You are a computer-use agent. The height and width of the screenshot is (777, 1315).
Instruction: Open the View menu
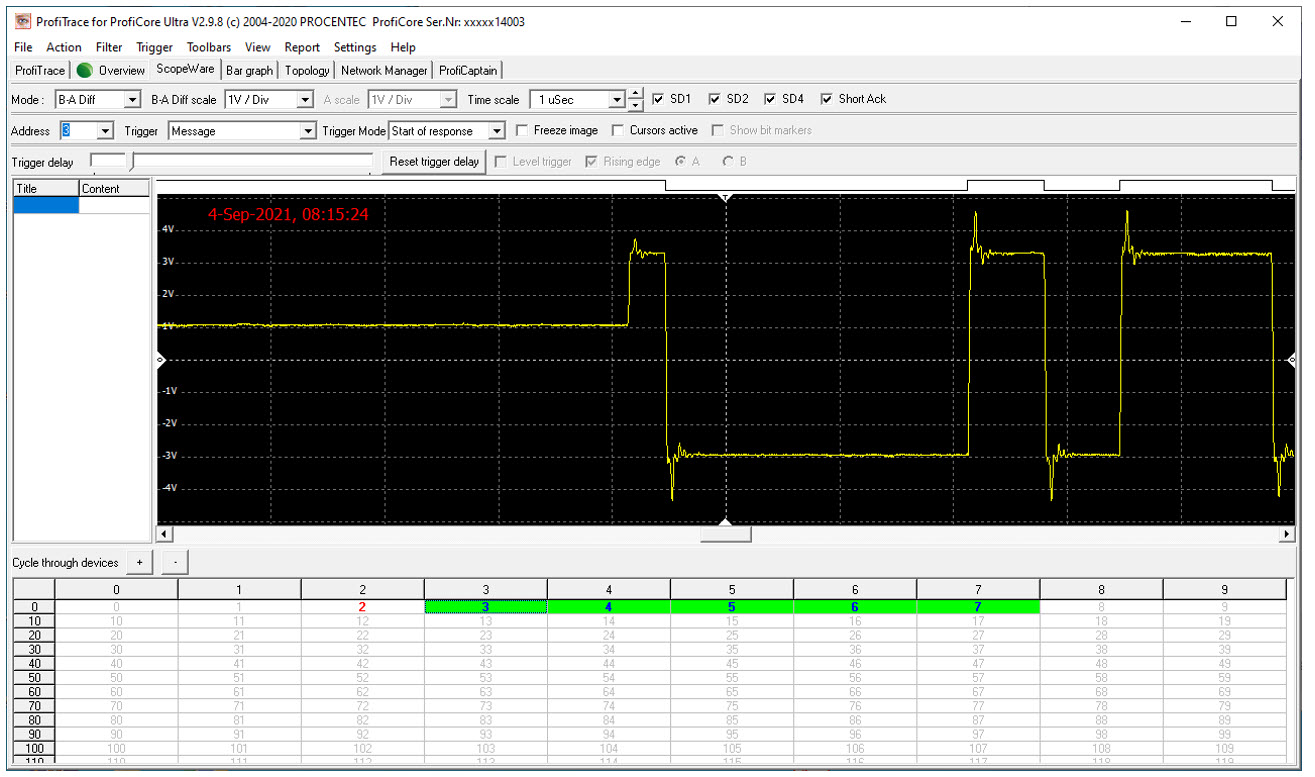[258, 47]
